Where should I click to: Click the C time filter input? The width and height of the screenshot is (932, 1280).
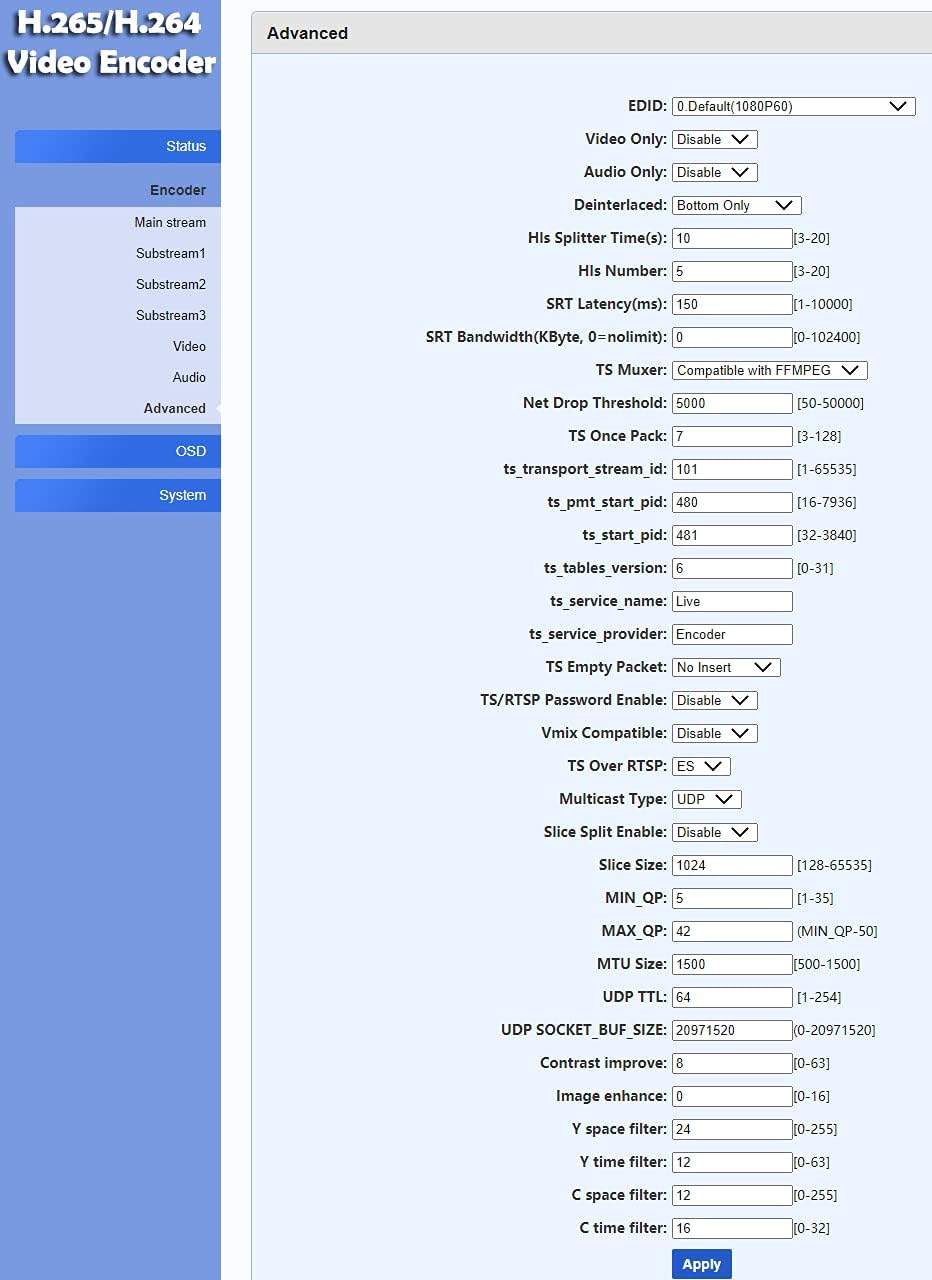(732, 1228)
